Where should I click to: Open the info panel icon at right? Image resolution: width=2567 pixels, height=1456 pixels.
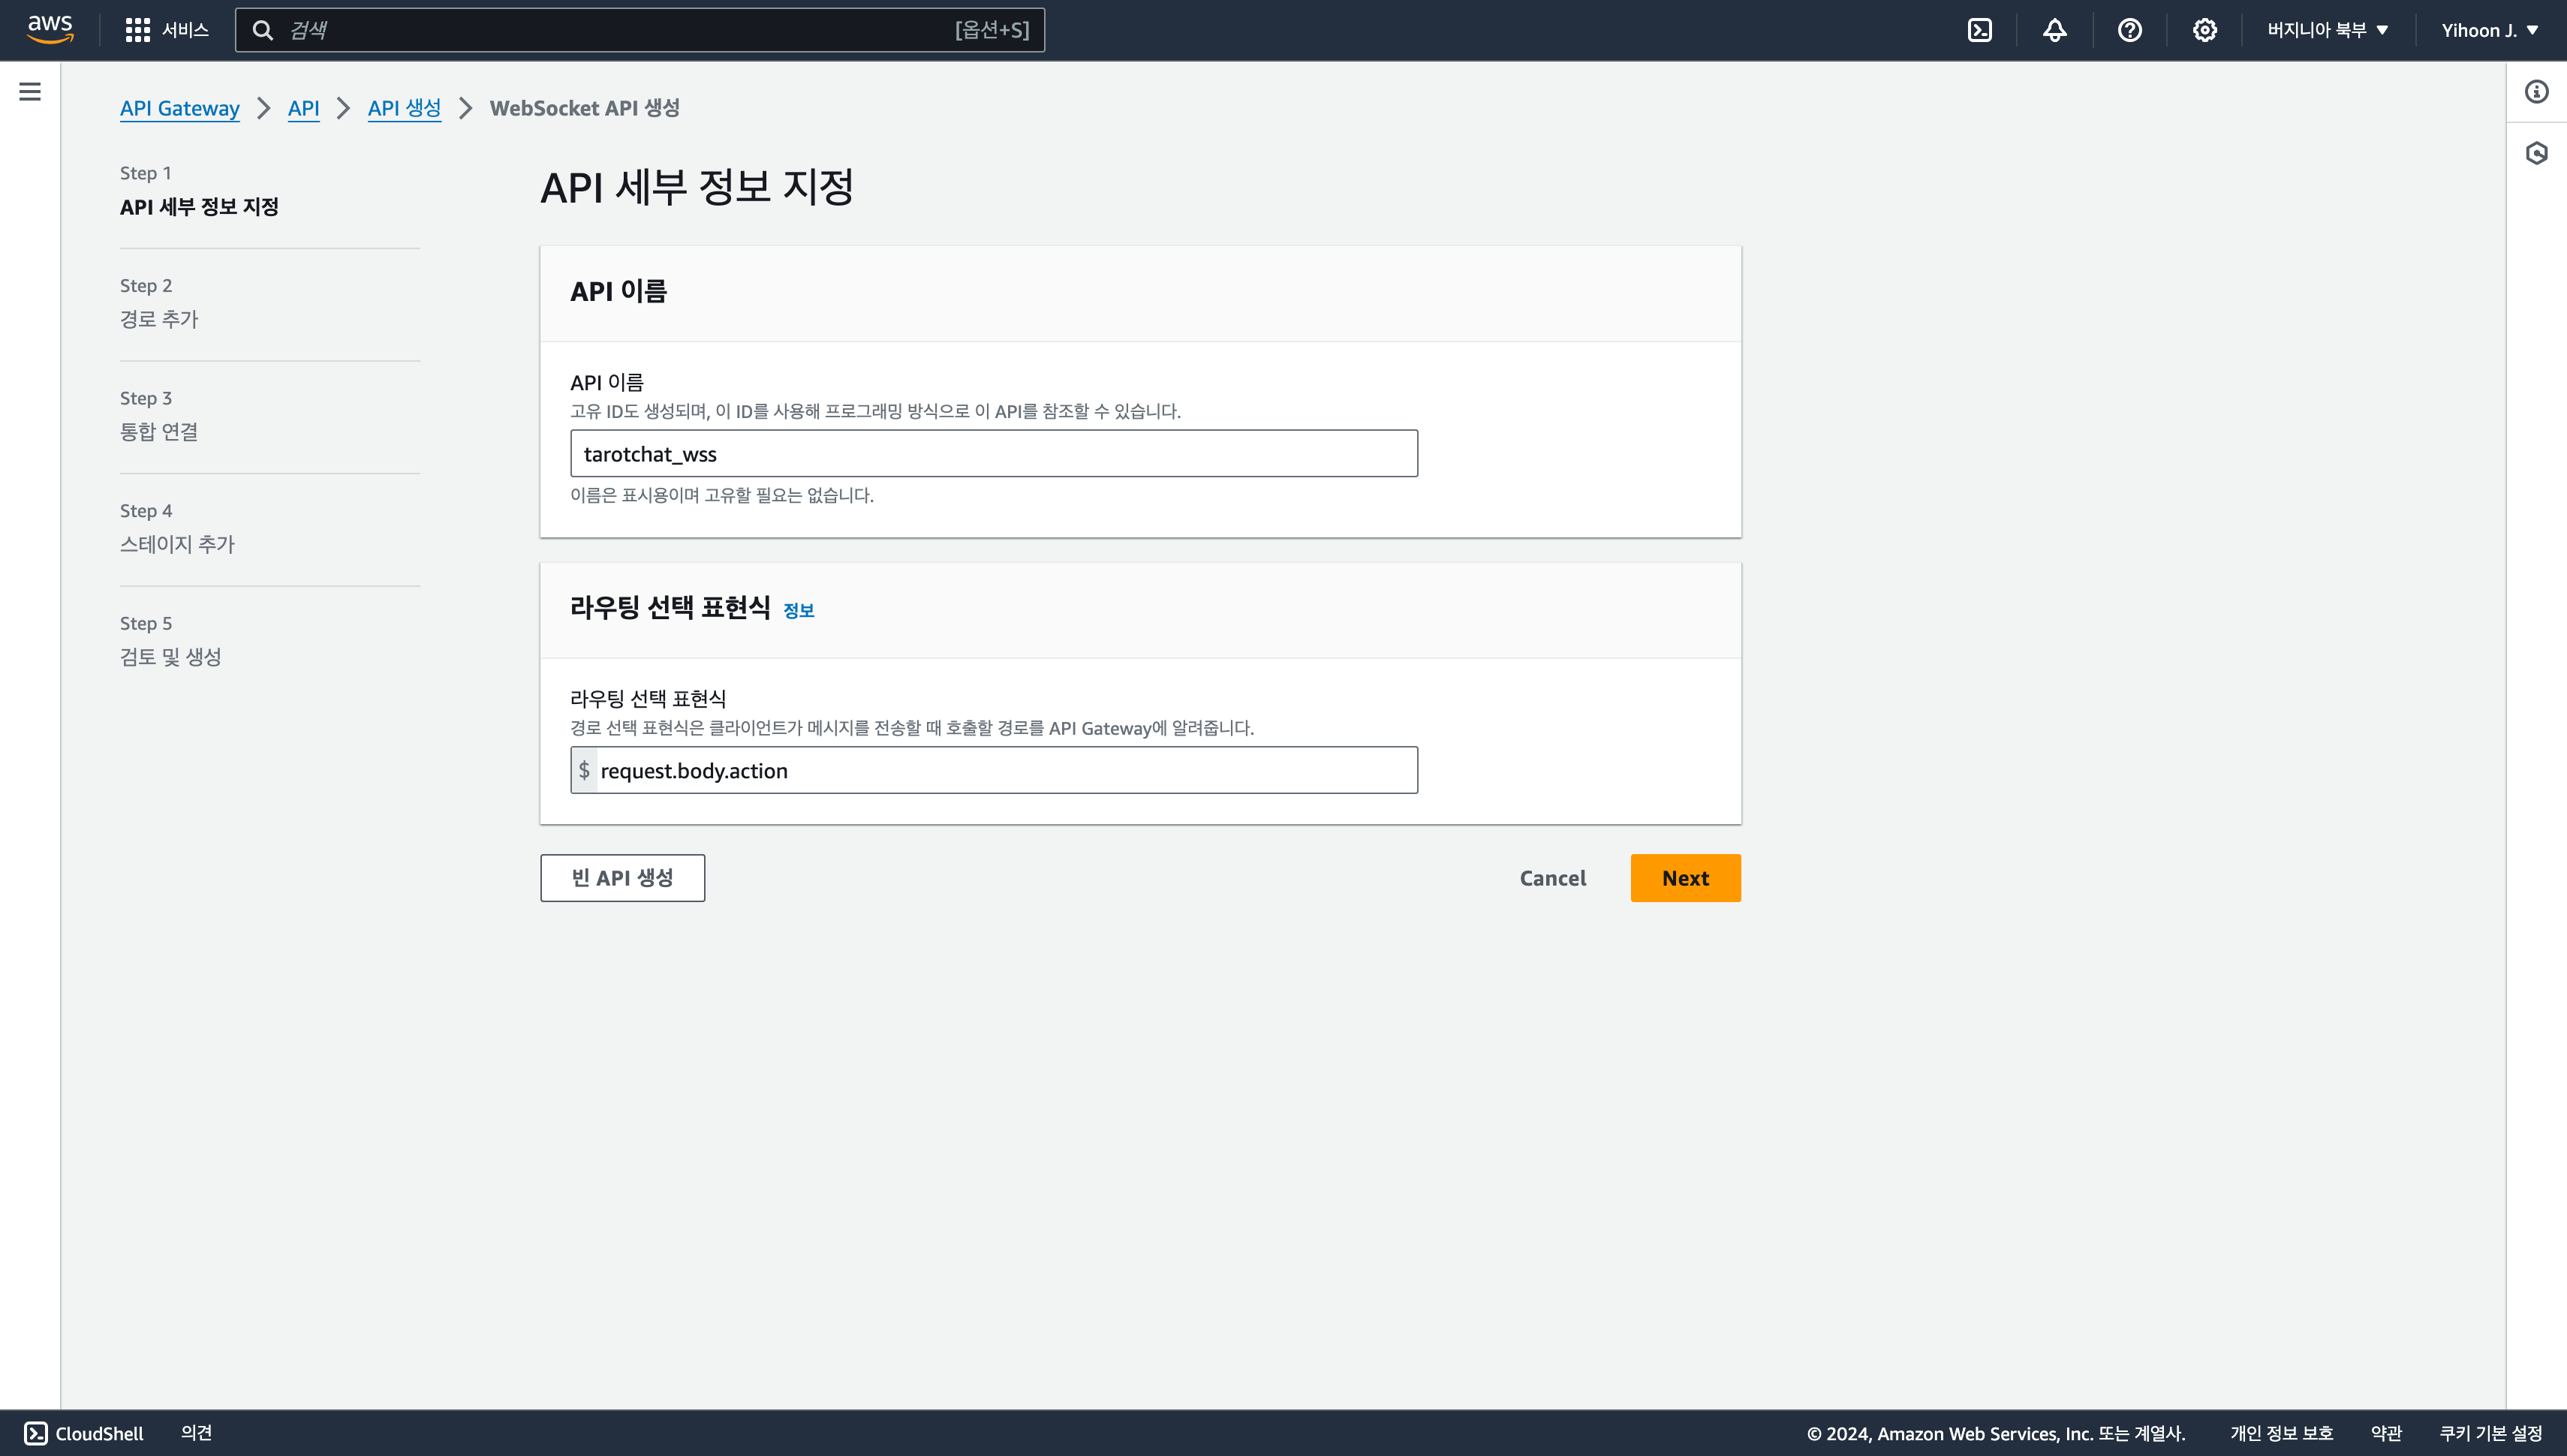pyautogui.click(x=2537, y=92)
